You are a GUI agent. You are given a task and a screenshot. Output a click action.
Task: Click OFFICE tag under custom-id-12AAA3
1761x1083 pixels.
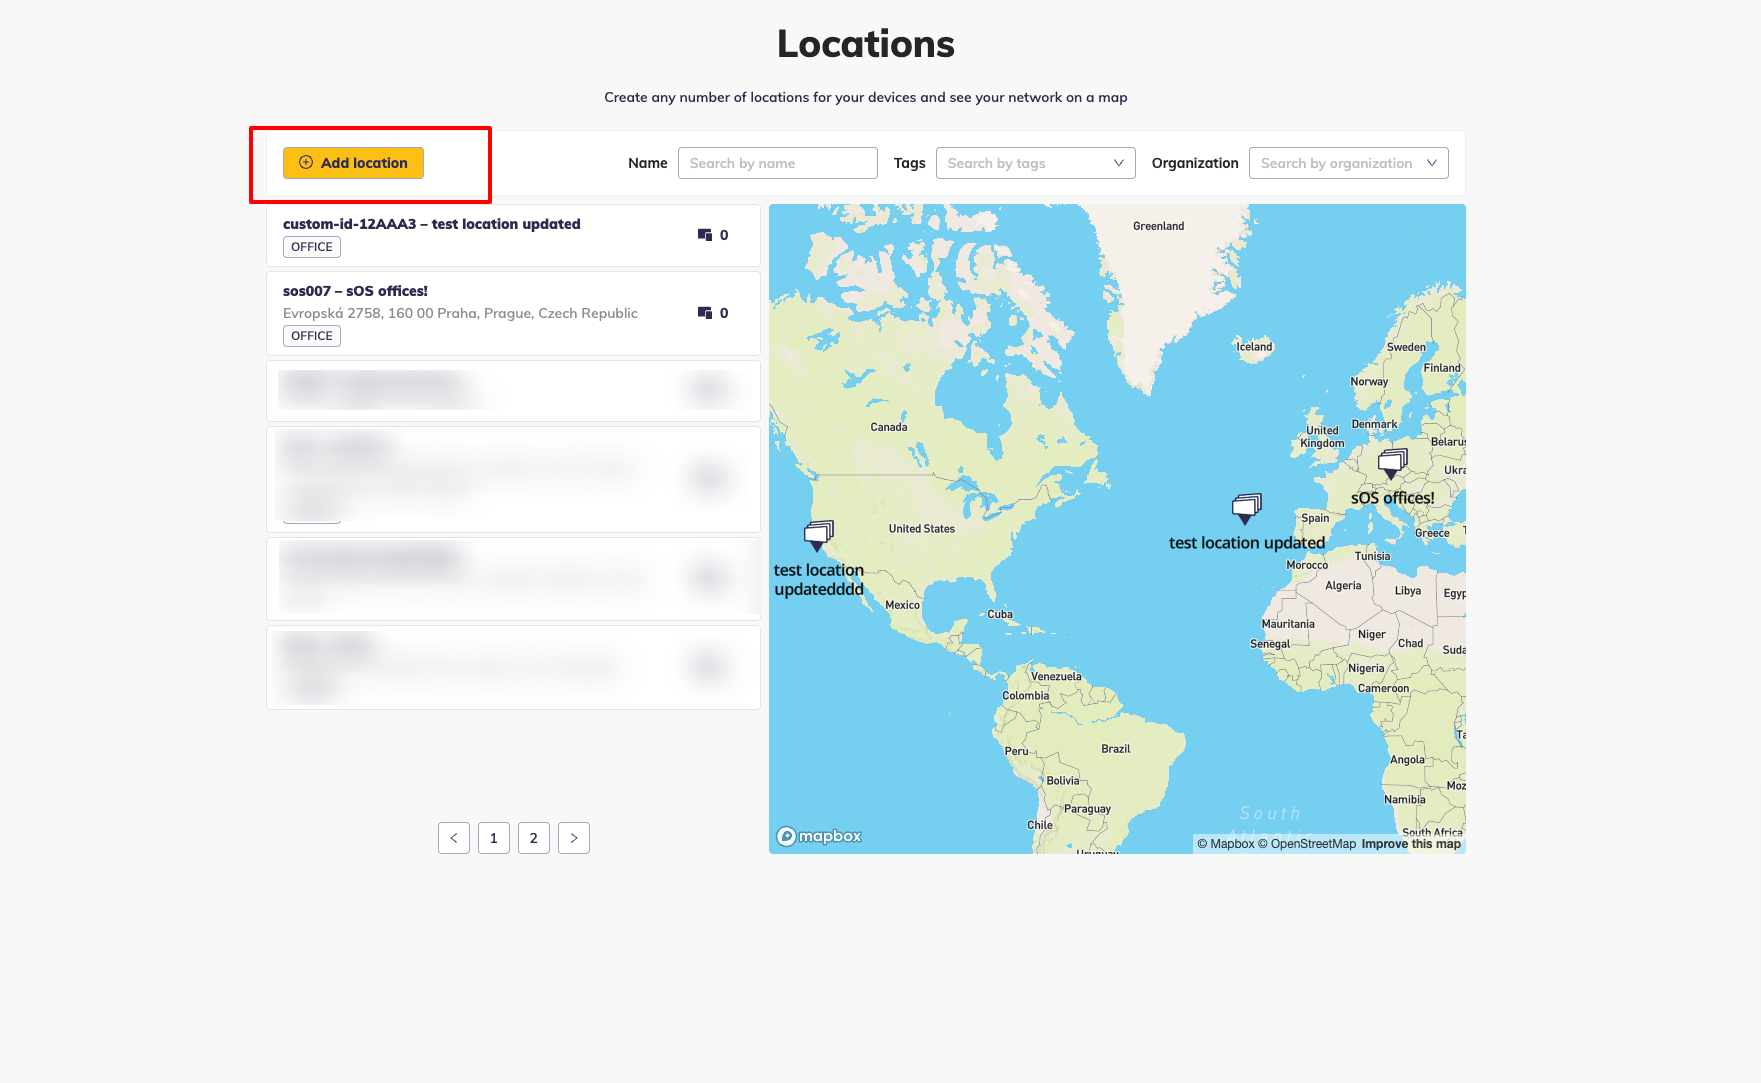coord(312,247)
